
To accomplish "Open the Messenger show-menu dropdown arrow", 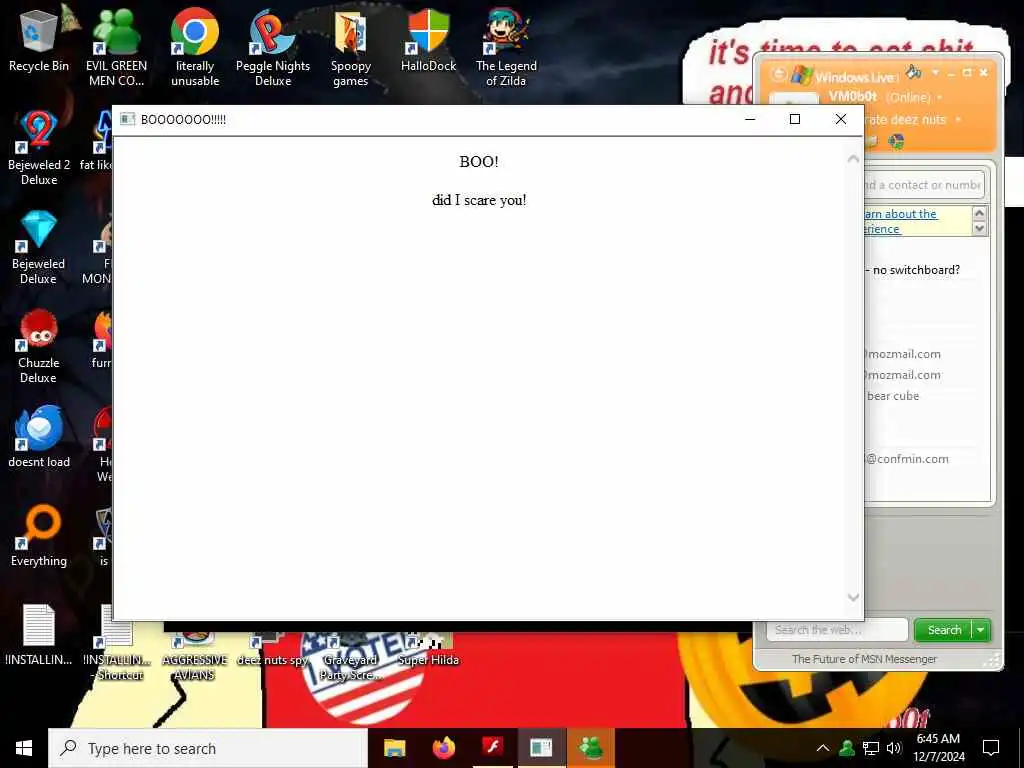I will click(x=936, y=72).
